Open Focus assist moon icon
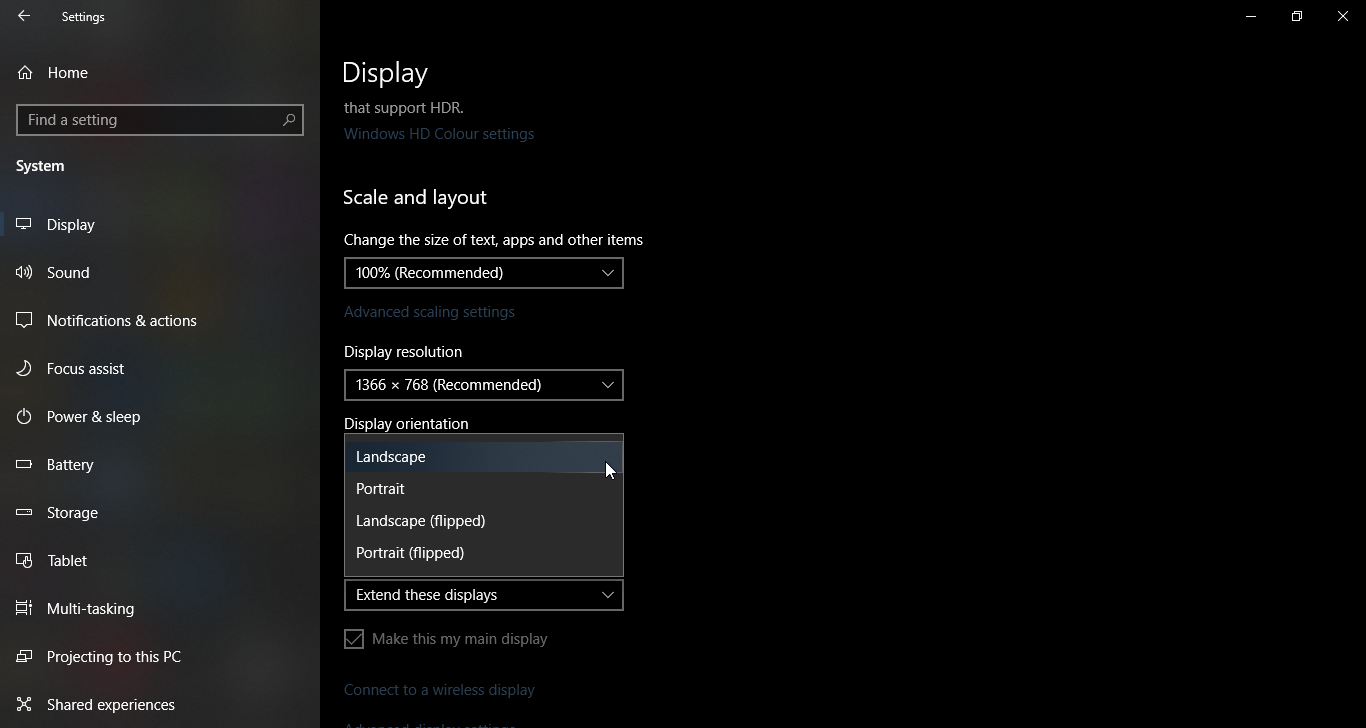This screenshot has height=728, width=1366. point(25,369)
